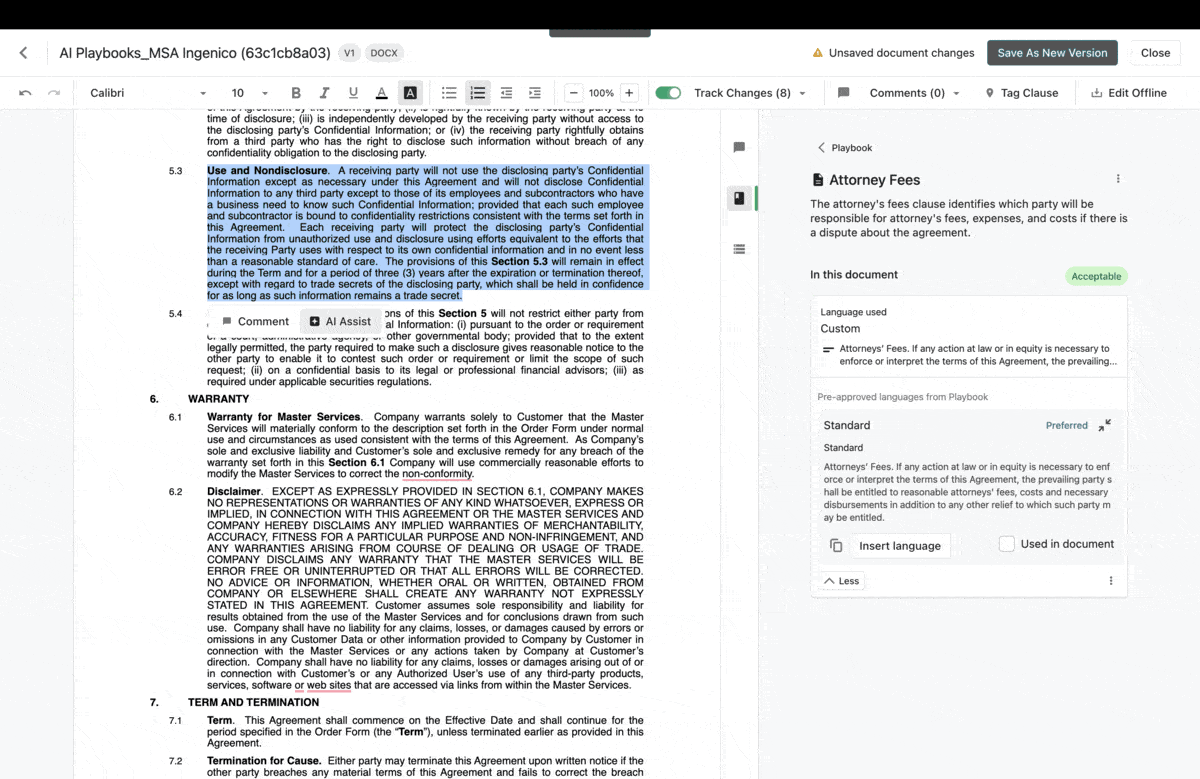The height and width of the screenshot is (779, 1200).
Task: Click the Save As New Version button
Action: pyautogui.click(x=1052, y=53)
